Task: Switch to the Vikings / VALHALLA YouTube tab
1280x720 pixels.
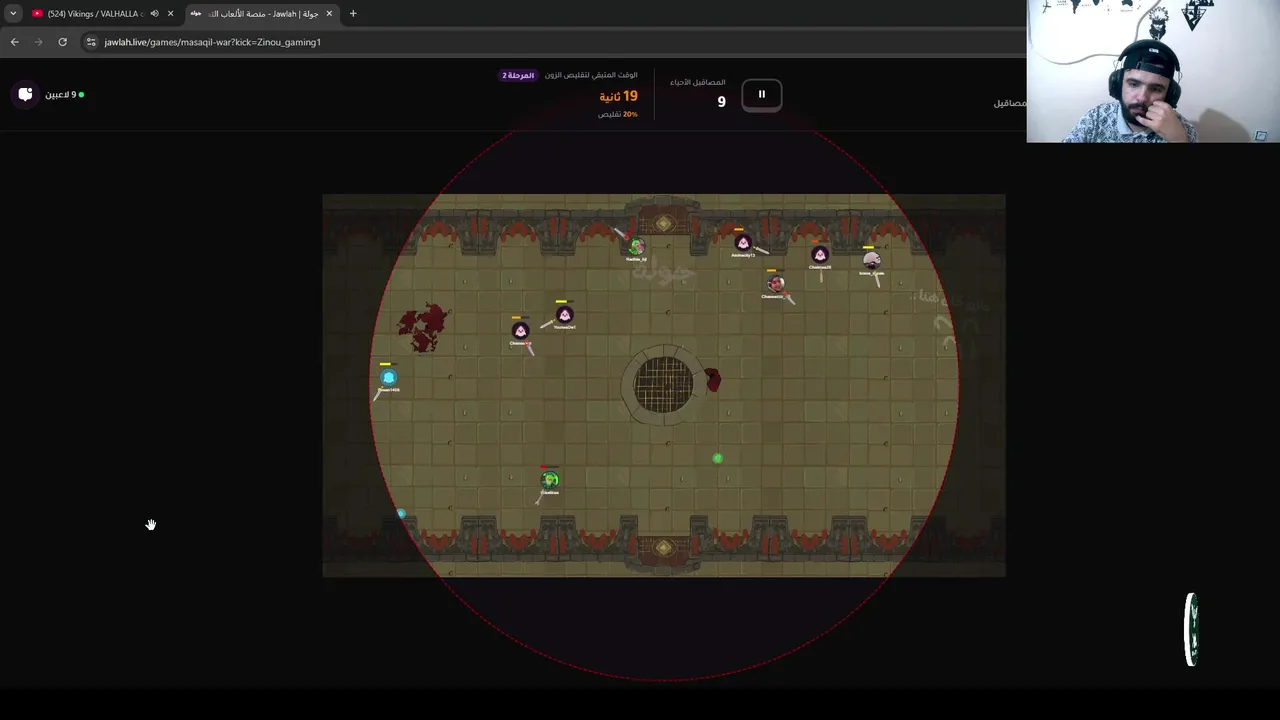Action: pyautogui.click(x=94, y=14)
